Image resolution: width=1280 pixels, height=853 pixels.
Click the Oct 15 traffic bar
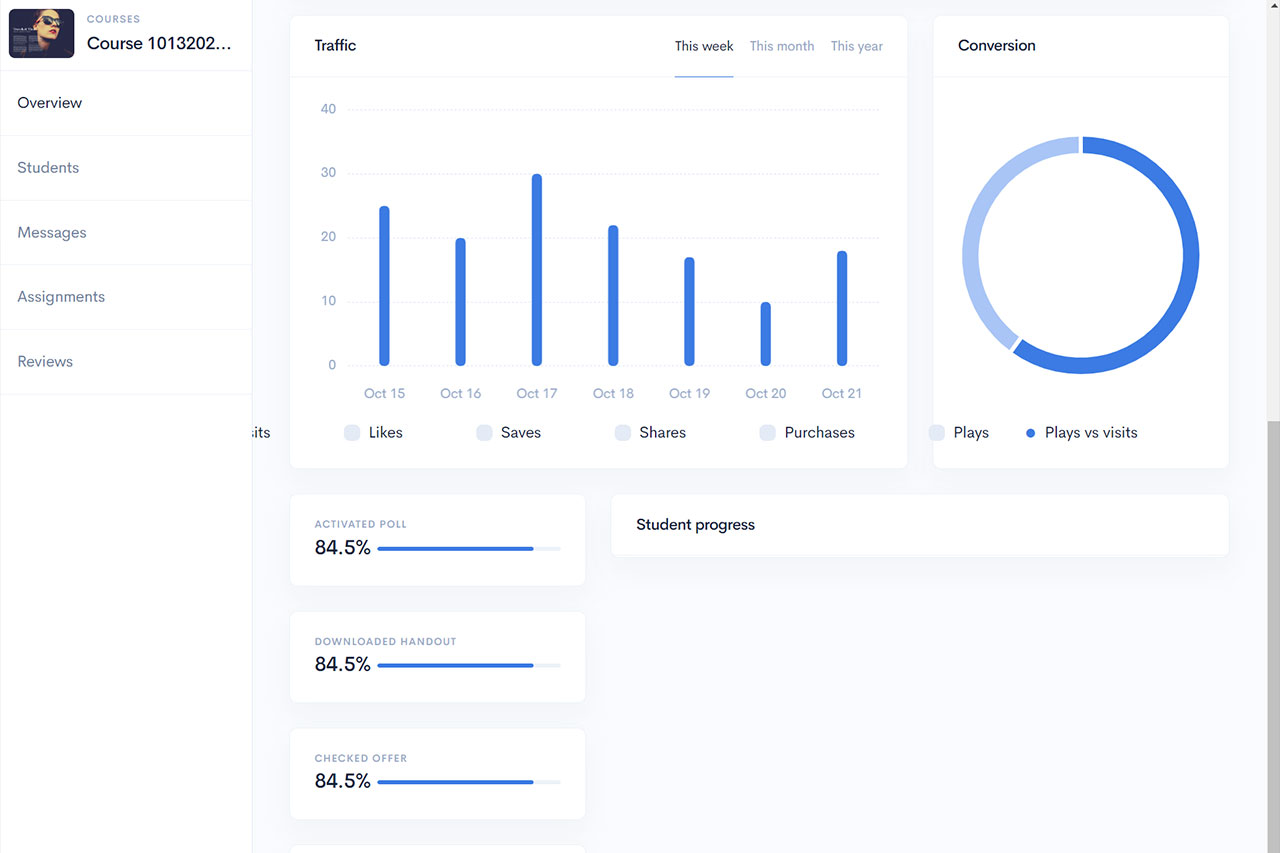point(384,286)
